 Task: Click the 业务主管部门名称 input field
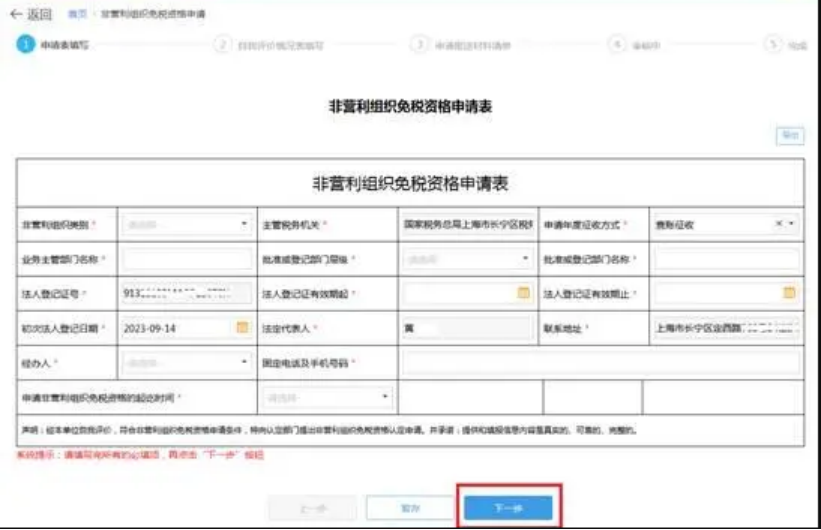point(187,259)
